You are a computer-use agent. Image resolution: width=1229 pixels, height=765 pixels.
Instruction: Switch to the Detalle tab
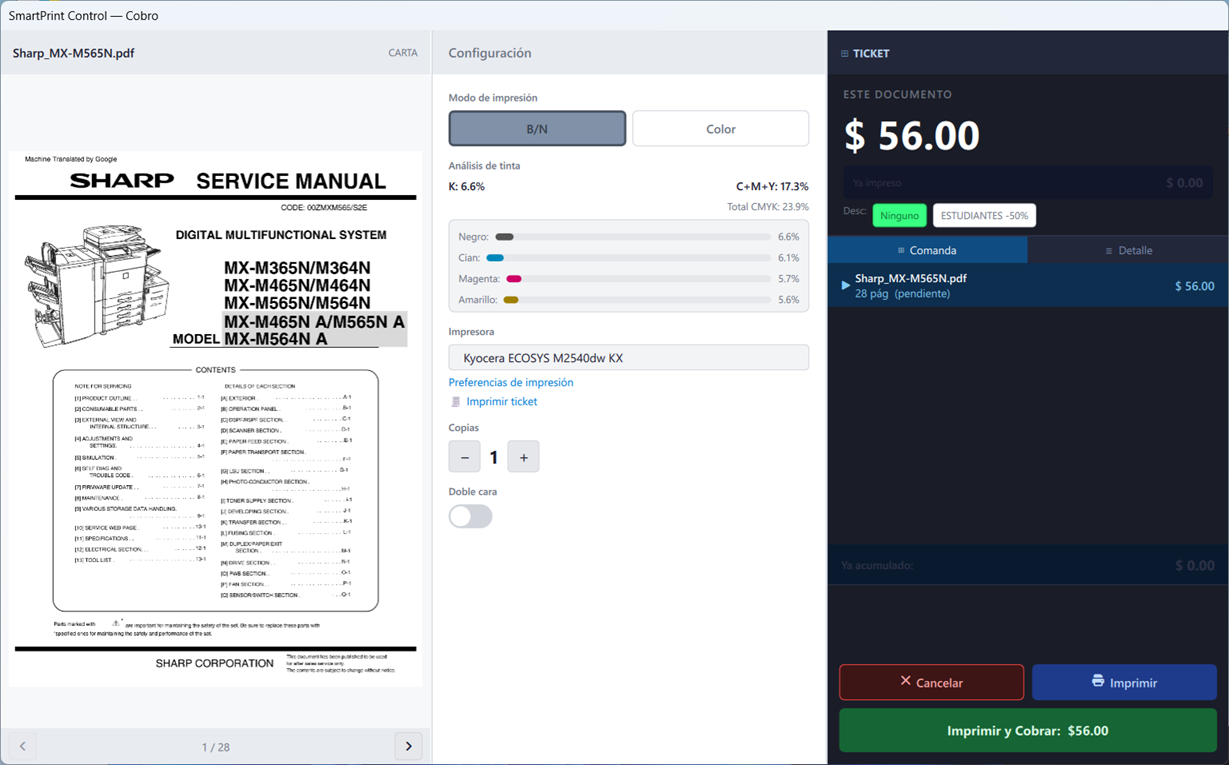pyautogui.click(x=1128, y=250)
